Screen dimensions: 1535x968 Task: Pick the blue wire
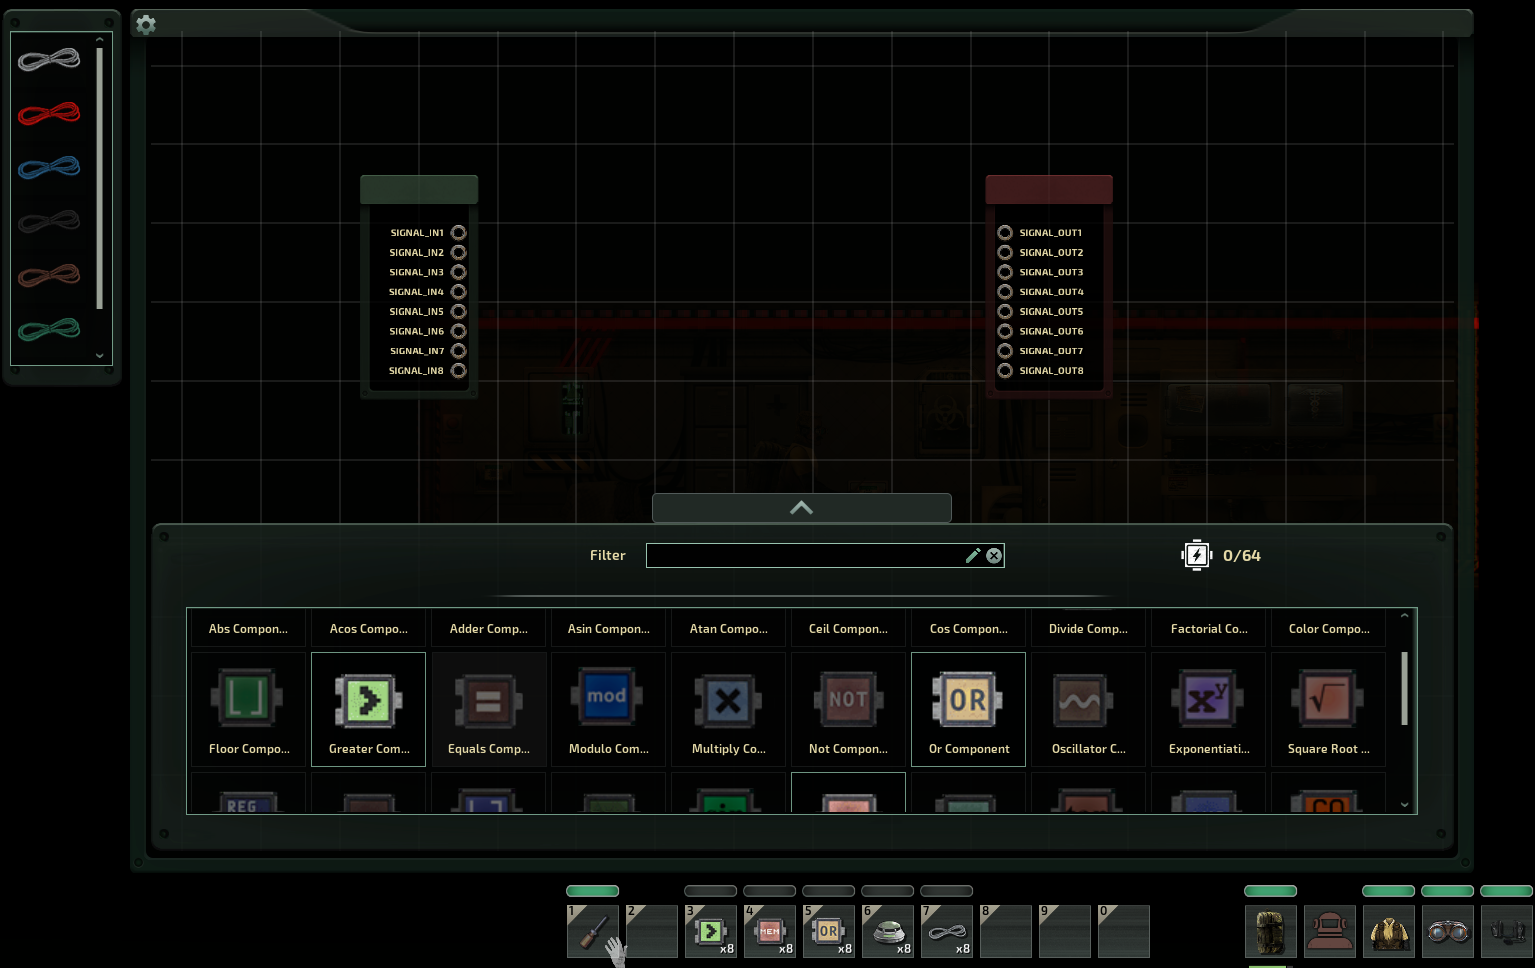[49, 167]
